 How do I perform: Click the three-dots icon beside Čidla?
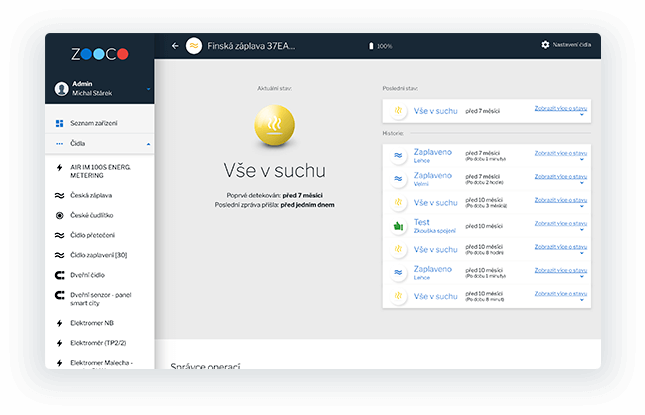point(60,144)
